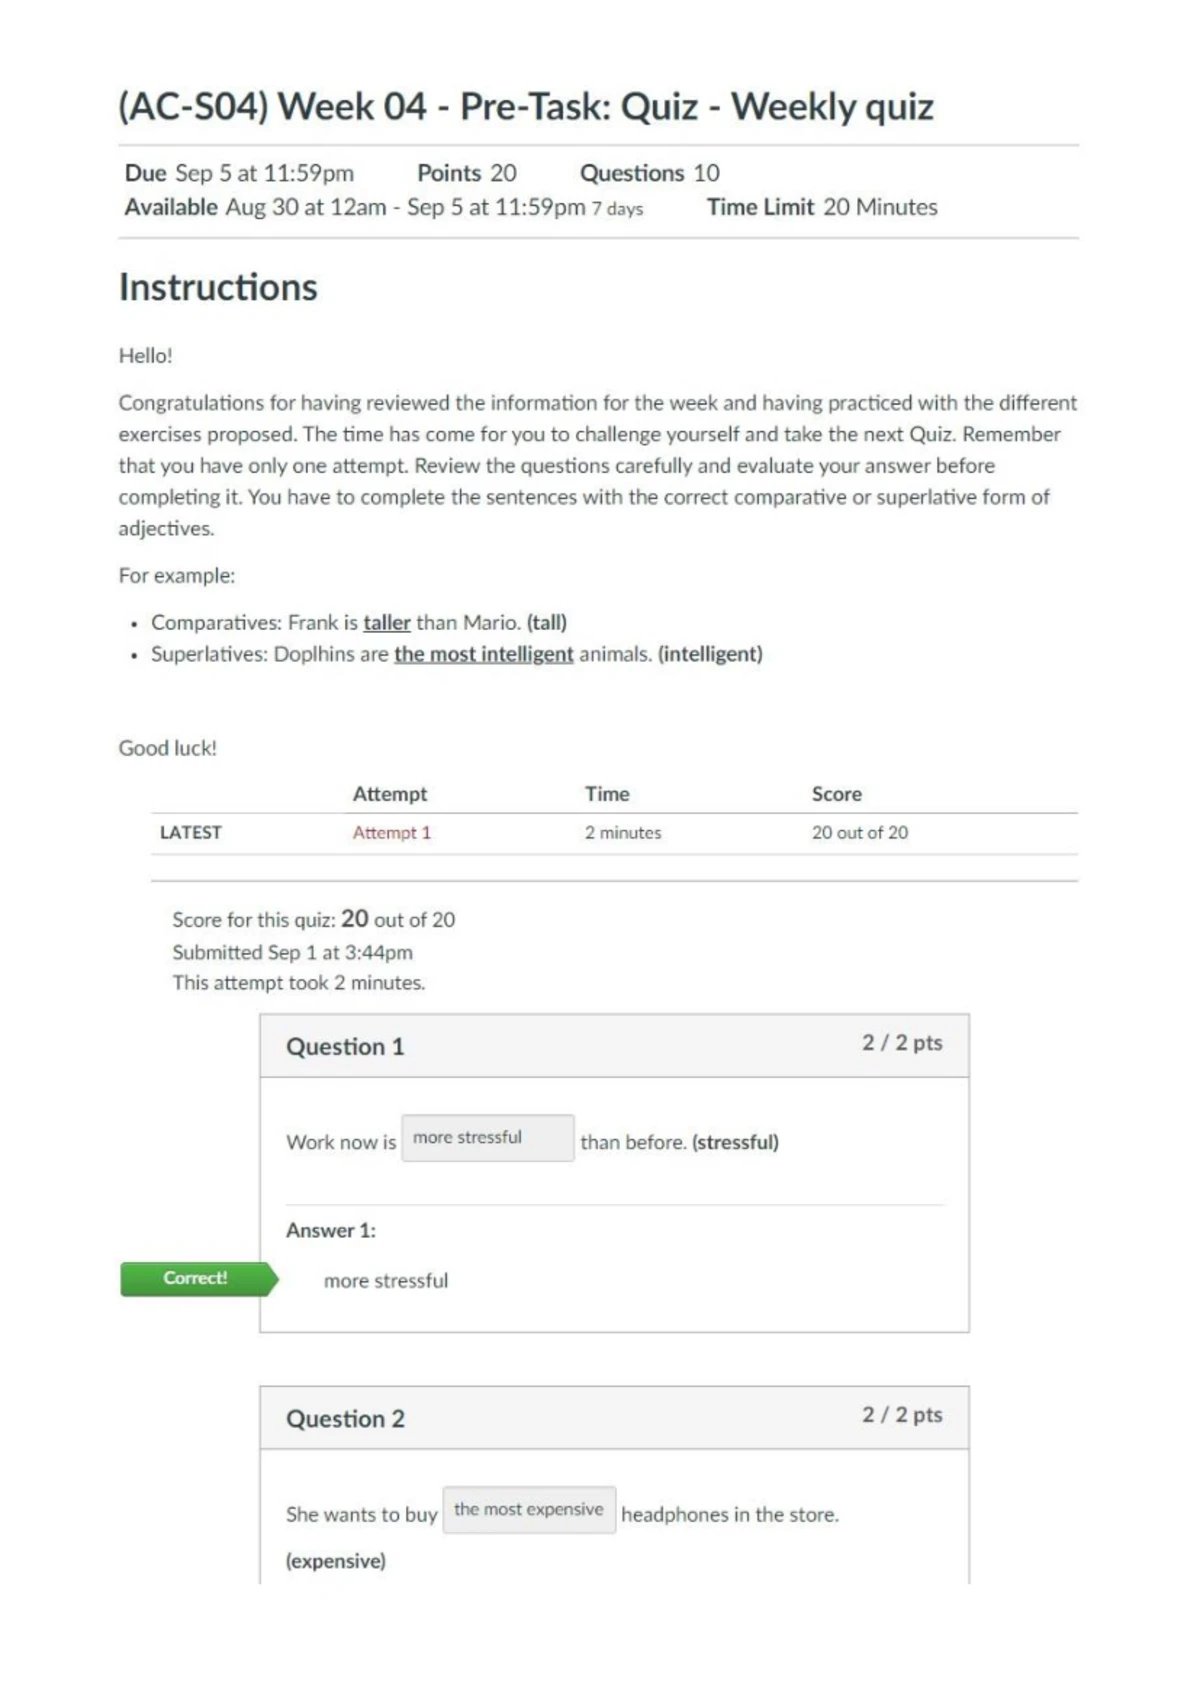Click the Time column header

(x=607, y=794)
